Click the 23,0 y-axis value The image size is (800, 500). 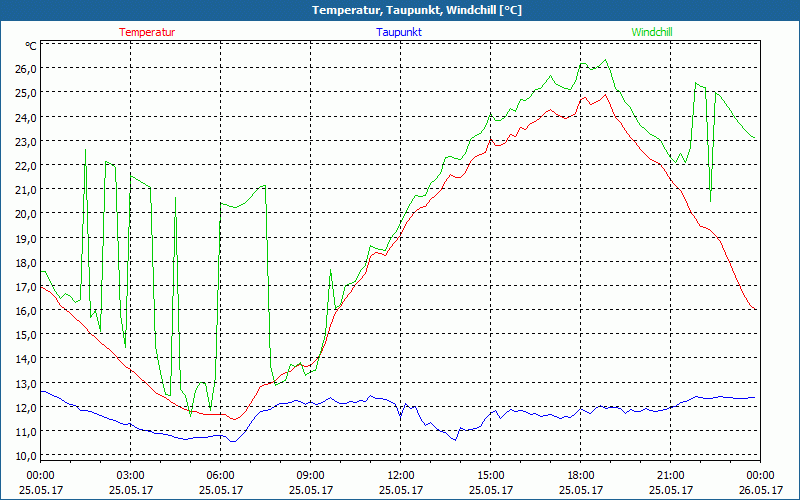[x=26, y=141]
